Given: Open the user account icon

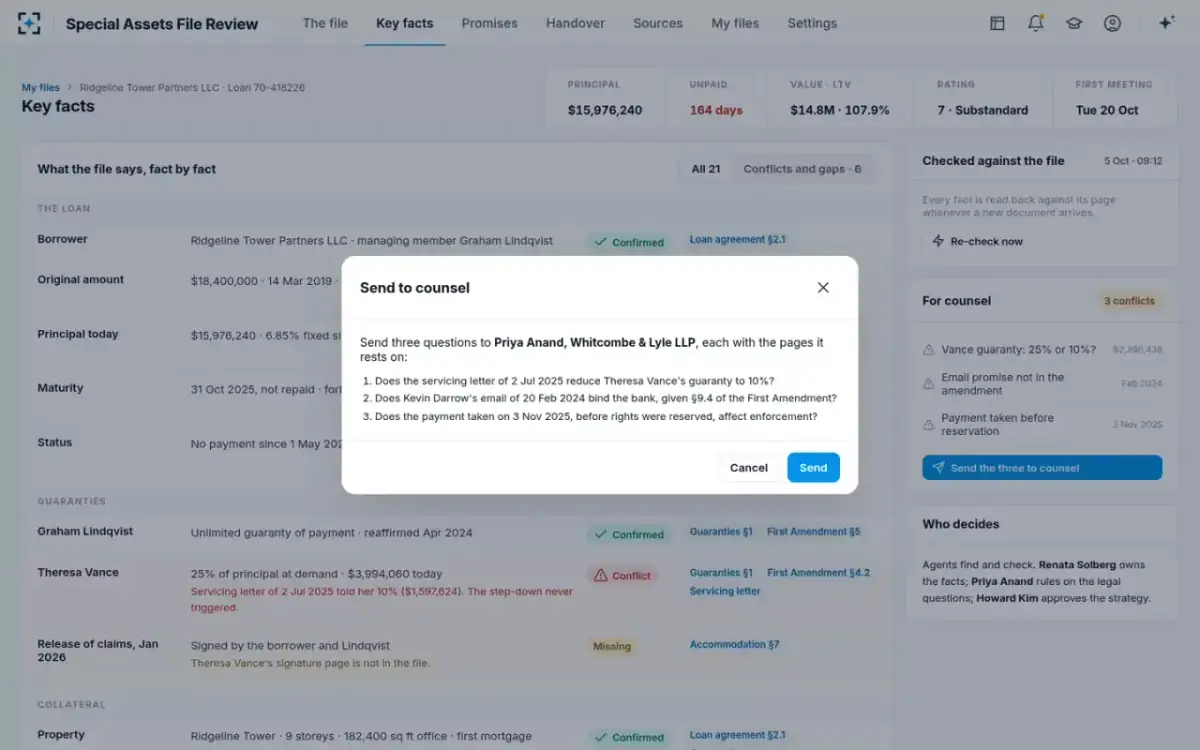Looking at the screenshot, I should point(1112,23).
